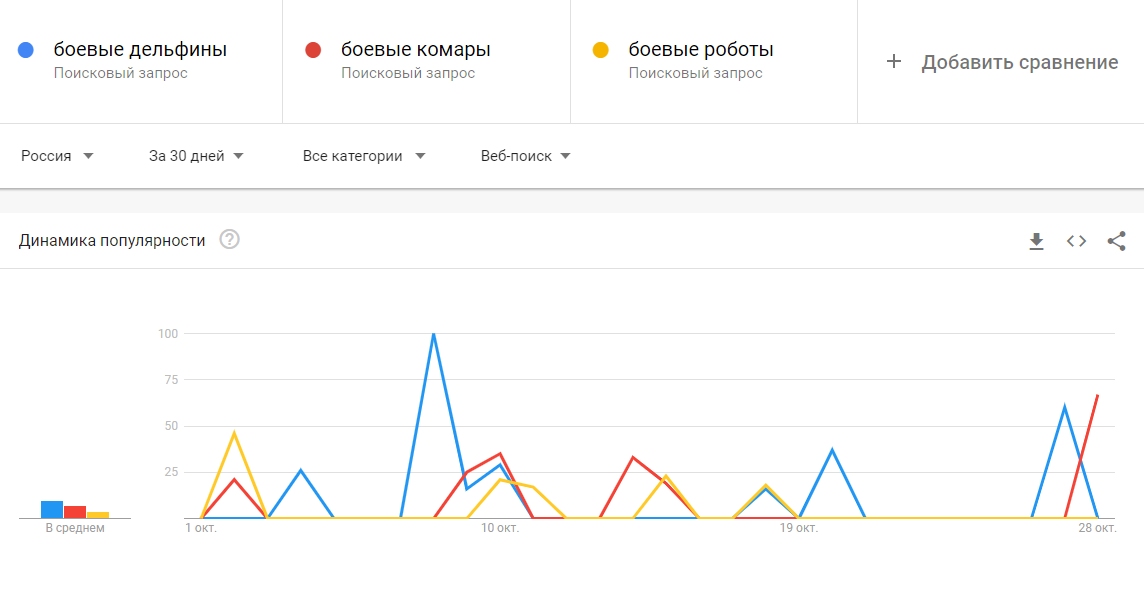Expand the За 30 дней period dropdown
This screenshot has width=1144, height=604.
(x=196, y=156)
